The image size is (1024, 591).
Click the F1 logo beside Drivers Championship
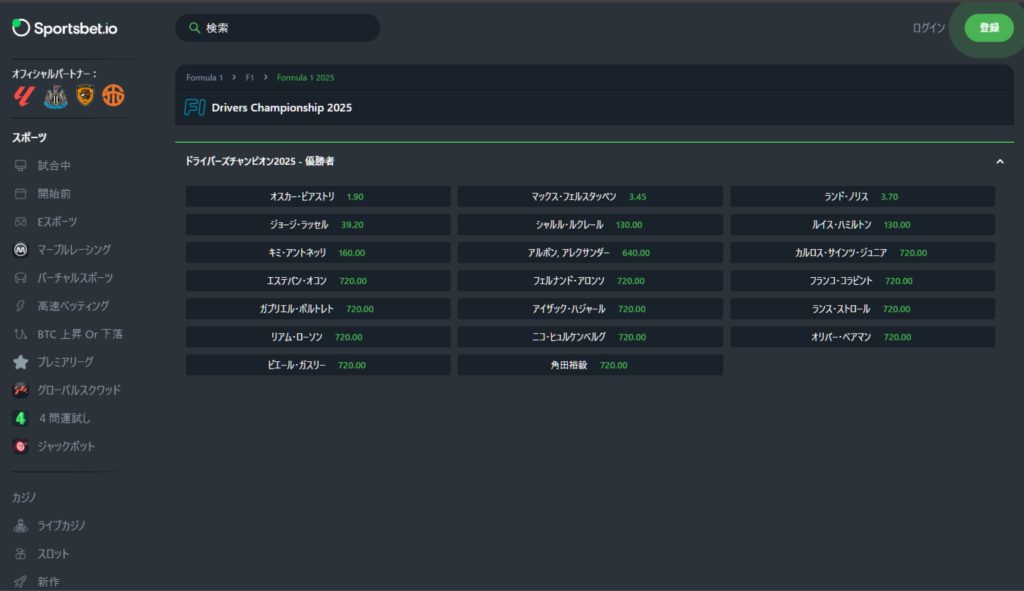click(195, 108)
